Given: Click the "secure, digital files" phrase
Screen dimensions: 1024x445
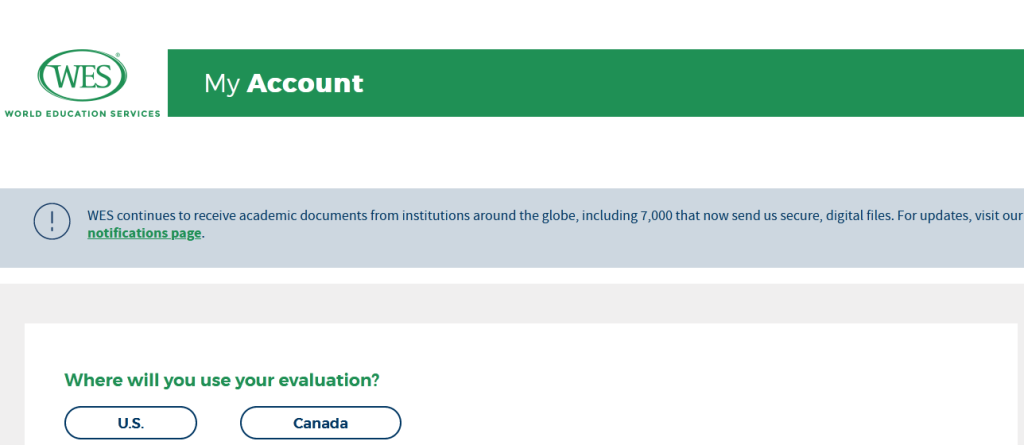Looking at the screenshot, I should 837,215.
